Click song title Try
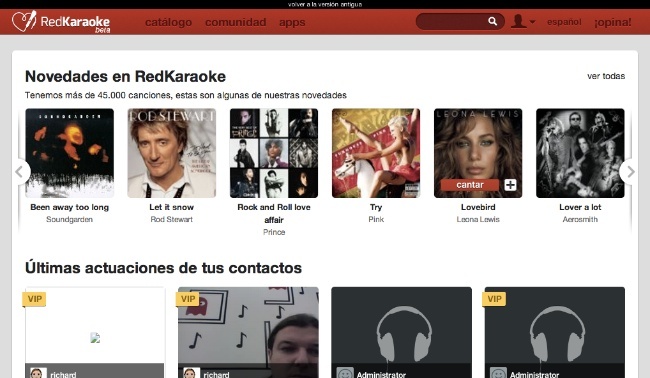 pyautogui.click(x=376, y=207)
